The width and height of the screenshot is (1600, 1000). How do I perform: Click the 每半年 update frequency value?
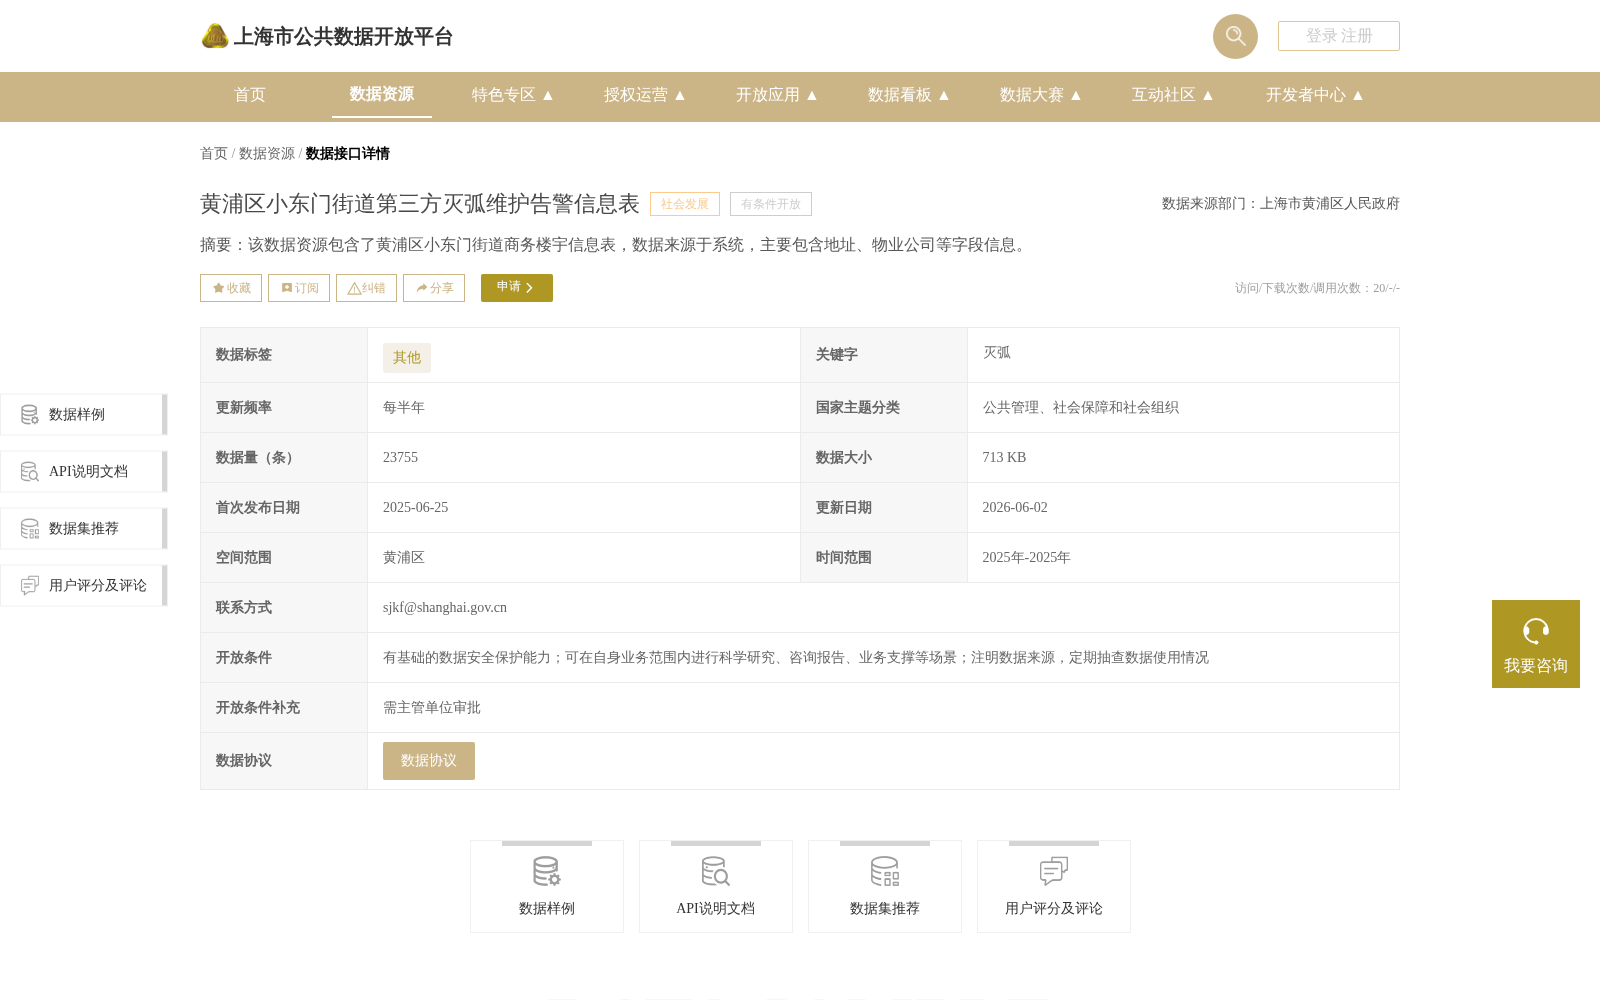(x=404, y=407)
